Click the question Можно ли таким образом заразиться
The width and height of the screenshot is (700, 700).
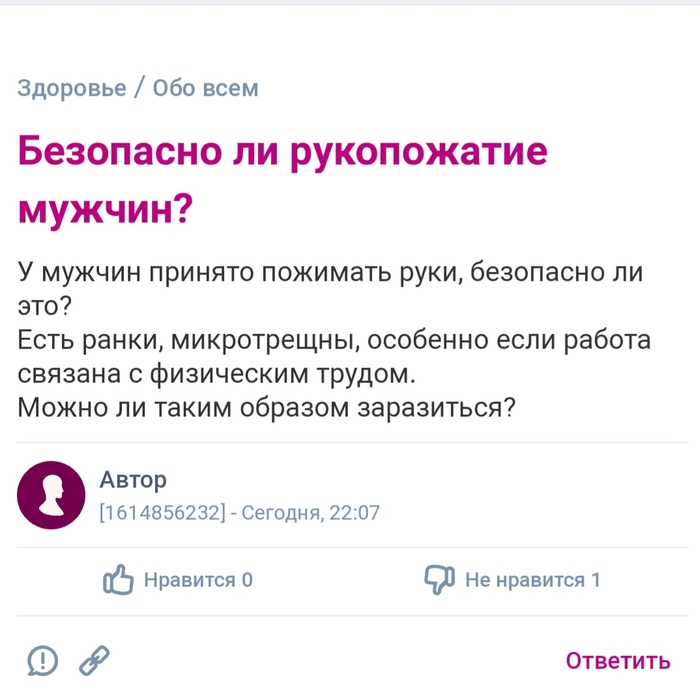(266, 408)
